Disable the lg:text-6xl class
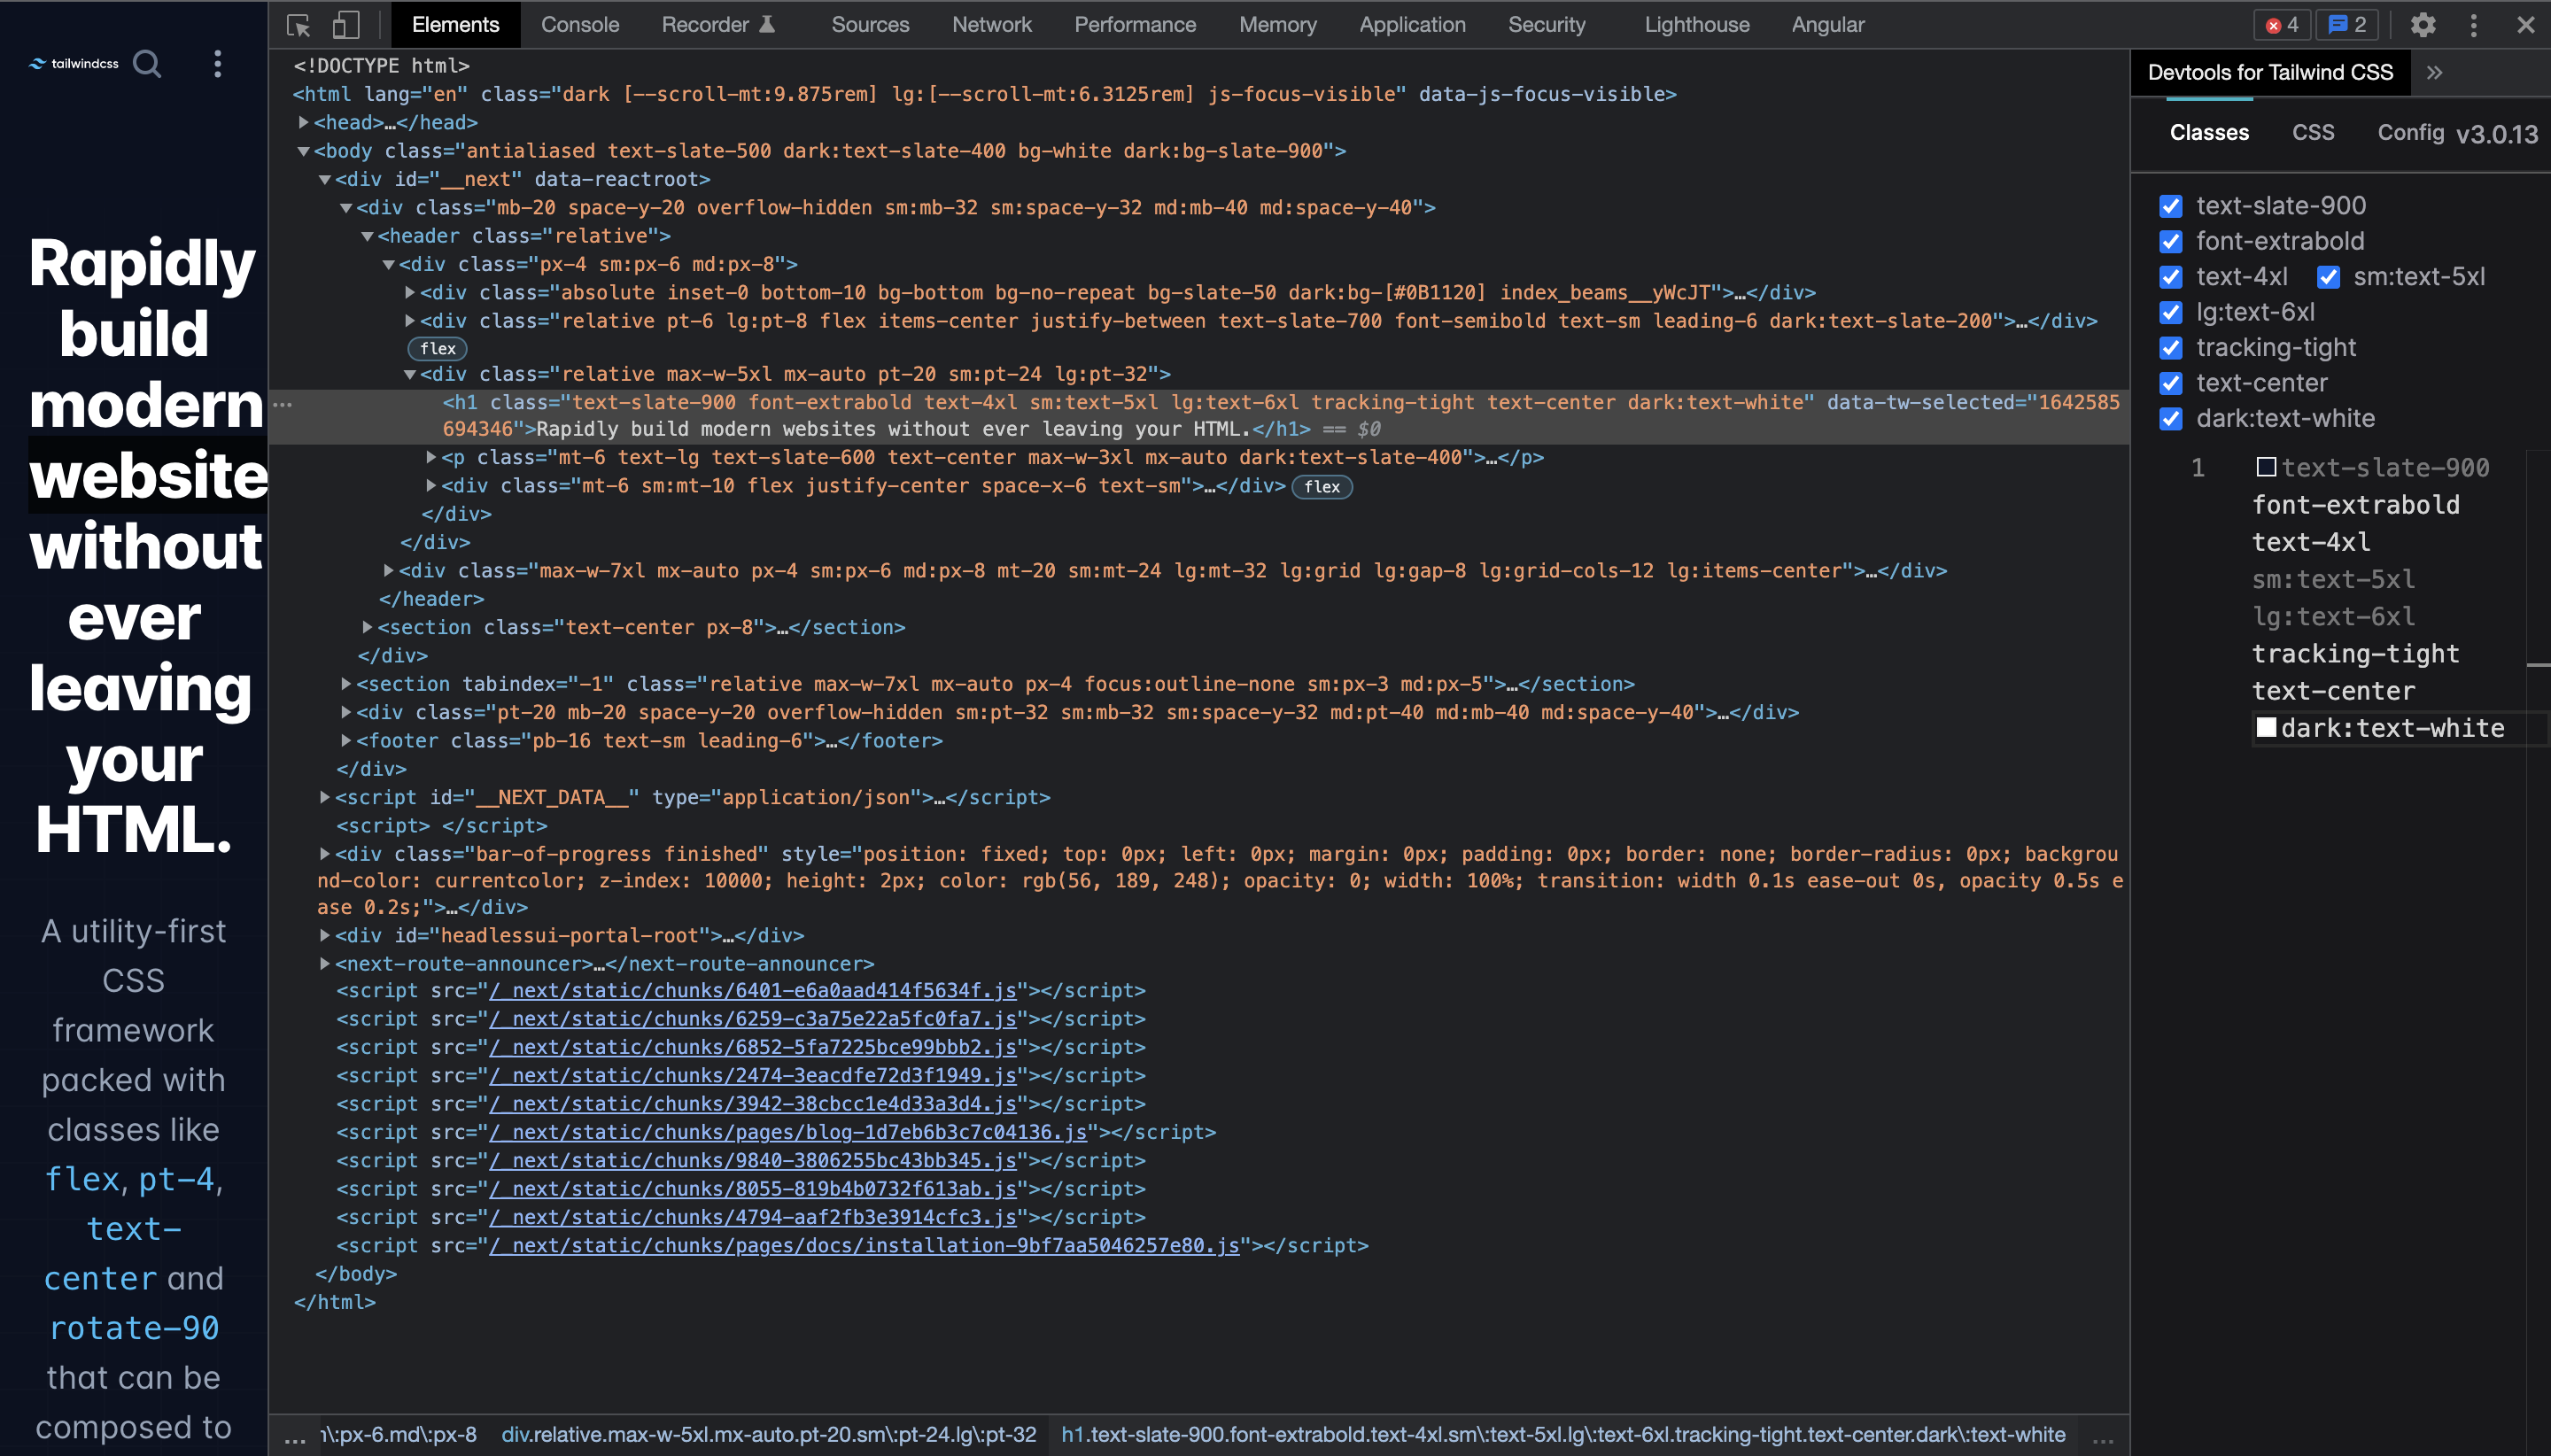The image size is (2551, 1456). click(x=2170, y=312)
